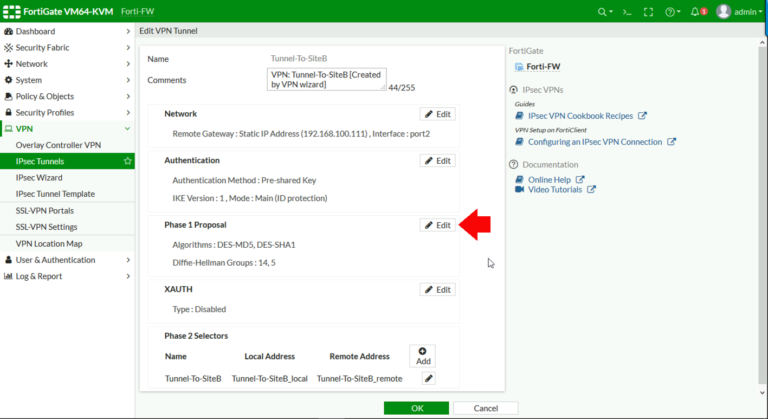768x419 pixels.
Task: Expand the Policy & Objects chevron
Action: coord(128,96)
